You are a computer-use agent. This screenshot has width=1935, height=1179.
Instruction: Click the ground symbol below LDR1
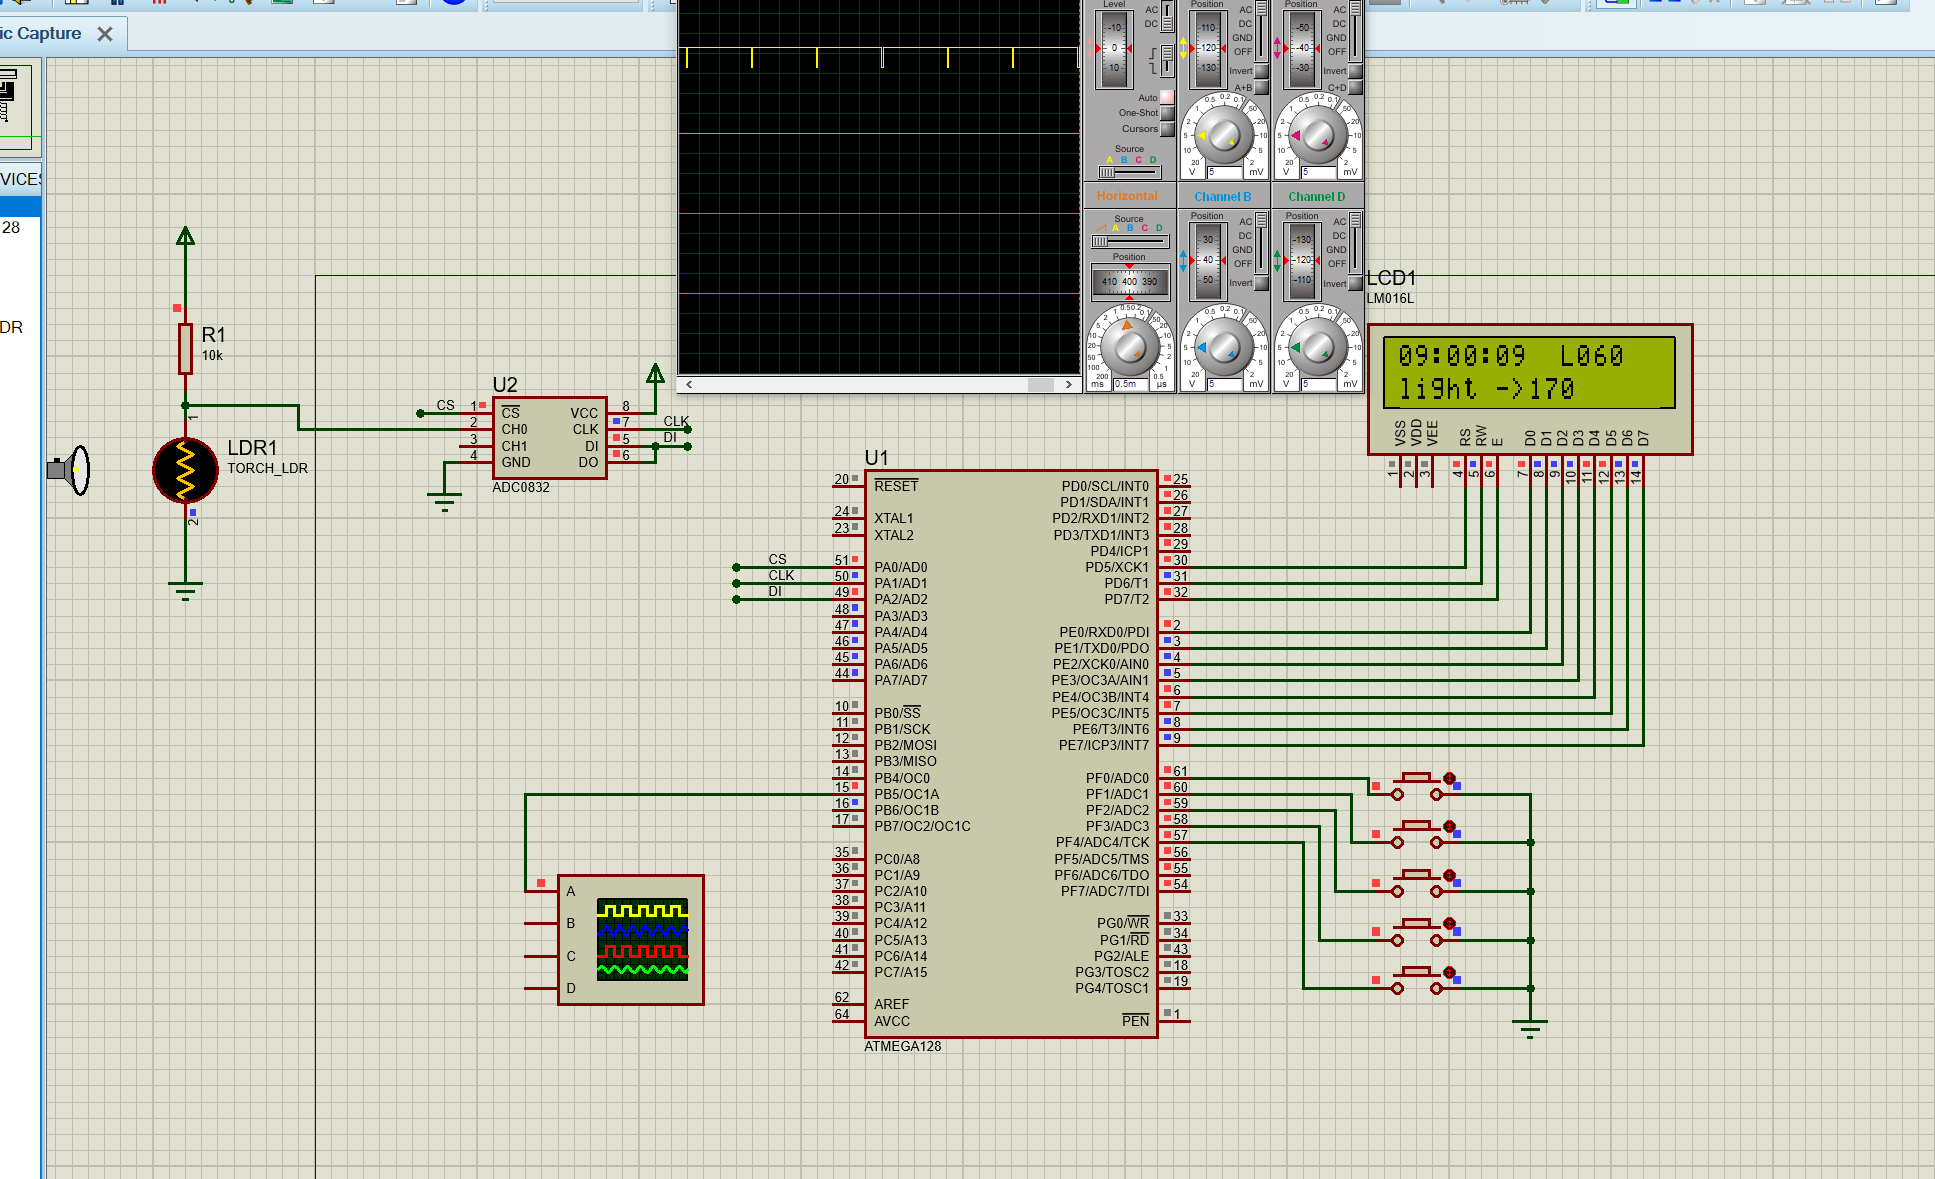point(185,590)
